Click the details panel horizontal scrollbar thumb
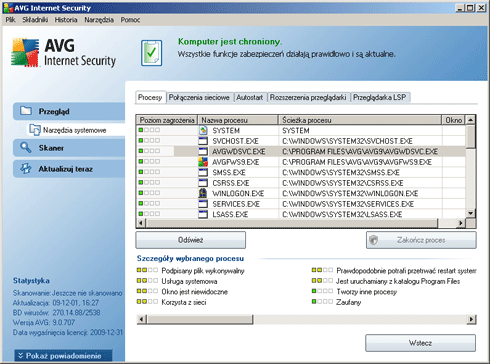The height and width of the screenshot is (364, 490). [x=200, y=319]
